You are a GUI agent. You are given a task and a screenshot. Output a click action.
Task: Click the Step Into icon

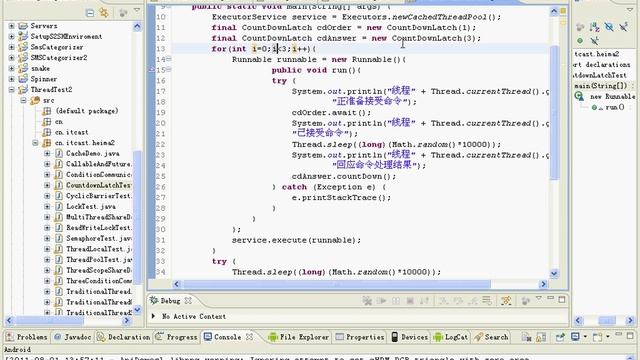(443, 301)
